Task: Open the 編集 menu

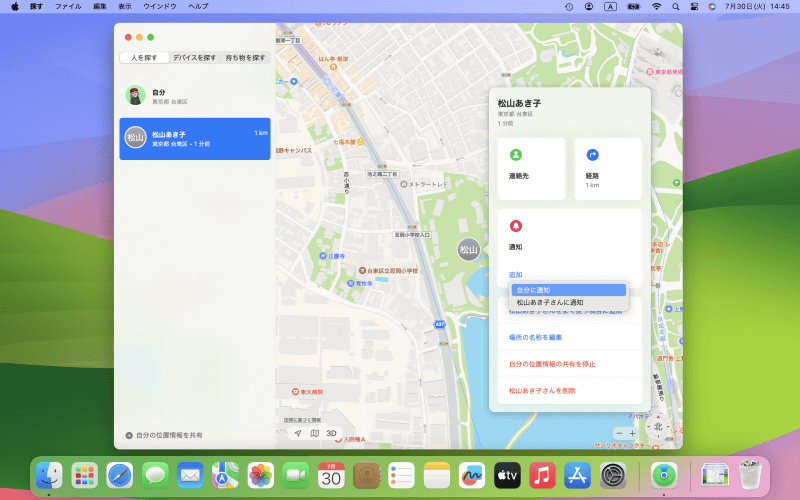Action: [99, 7]
